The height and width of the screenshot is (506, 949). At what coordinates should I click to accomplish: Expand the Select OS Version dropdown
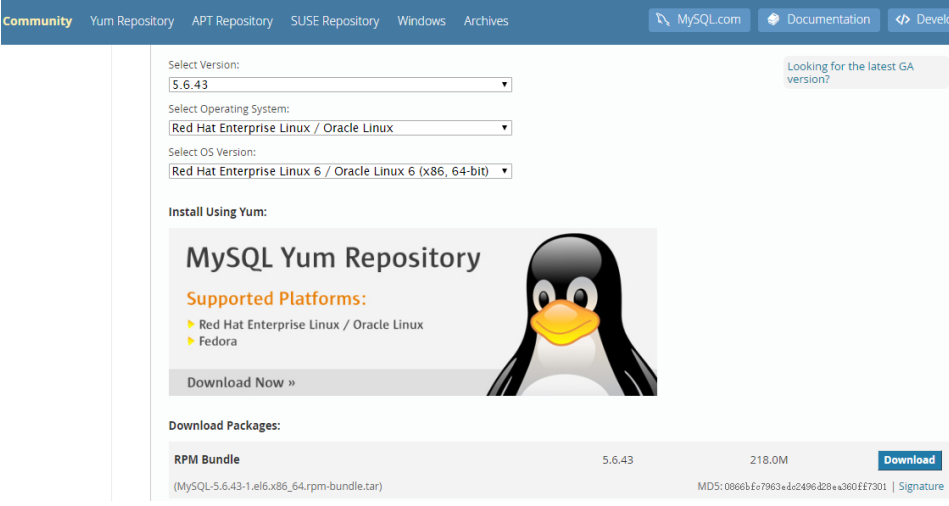(x=340, y=171)
